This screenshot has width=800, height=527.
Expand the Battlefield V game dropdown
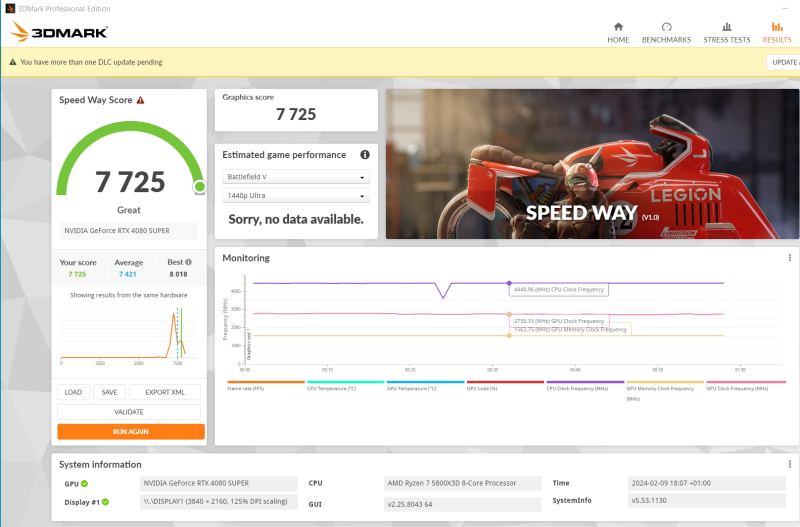[x=296, y=177]
